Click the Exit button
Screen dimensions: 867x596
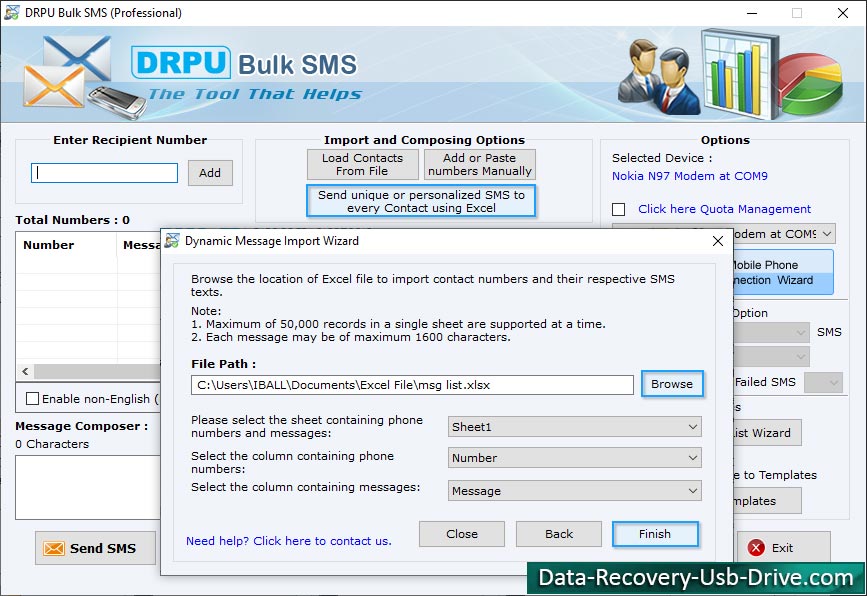[x=784, y=547]
